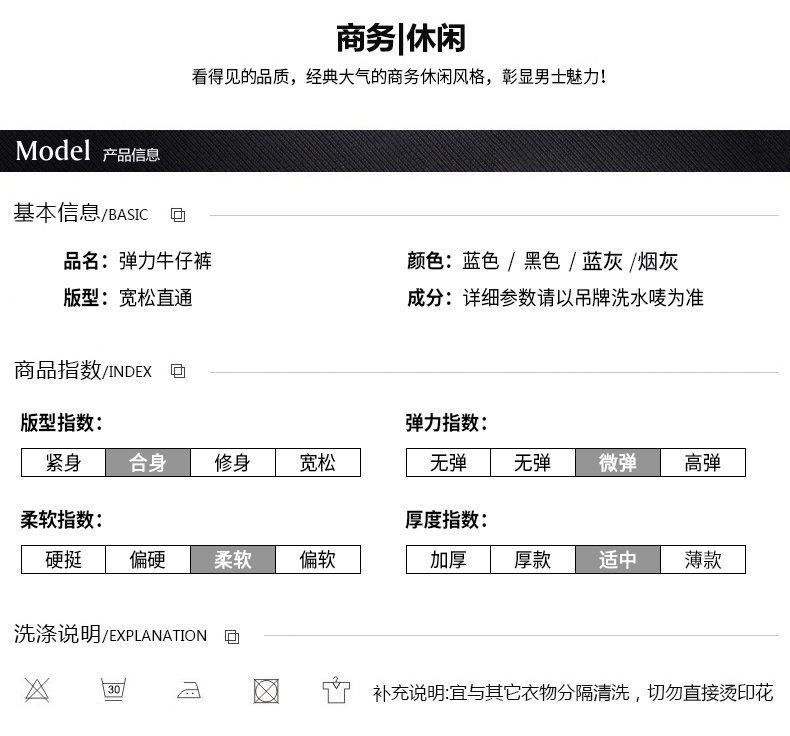Choose the 宽松 fit option
790x736 pixels.
pos(318,463)
